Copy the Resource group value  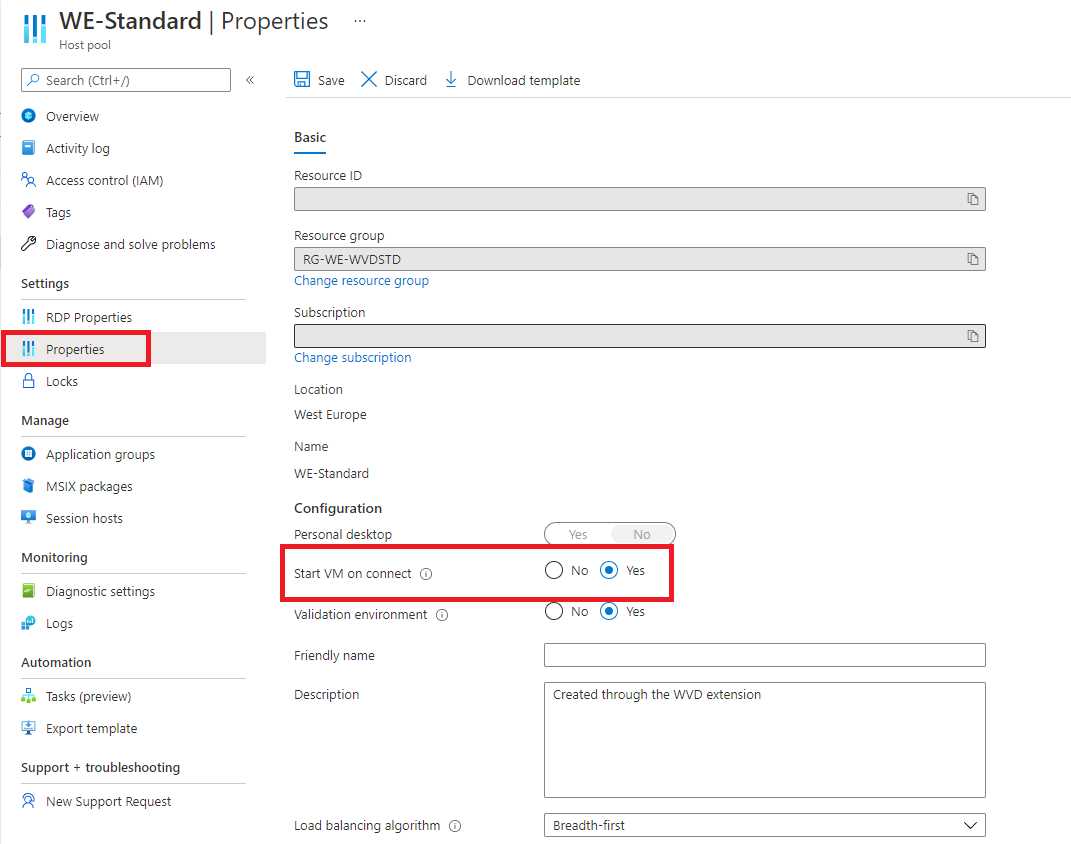[x=973, y=257]
